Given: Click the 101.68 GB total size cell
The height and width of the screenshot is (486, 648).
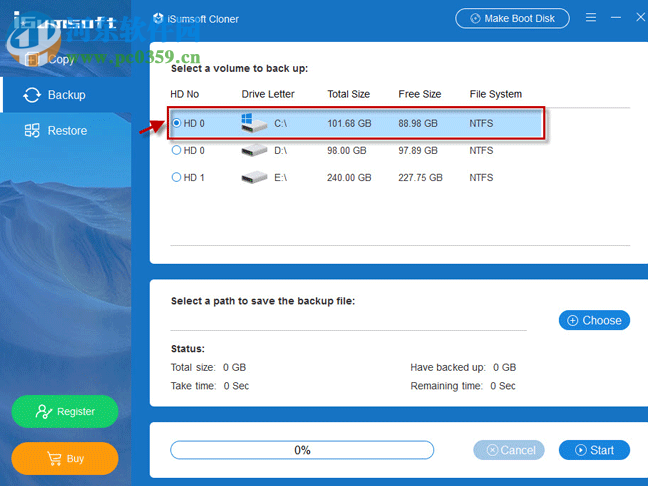Looking at the screenshot, I should point(349,124).
